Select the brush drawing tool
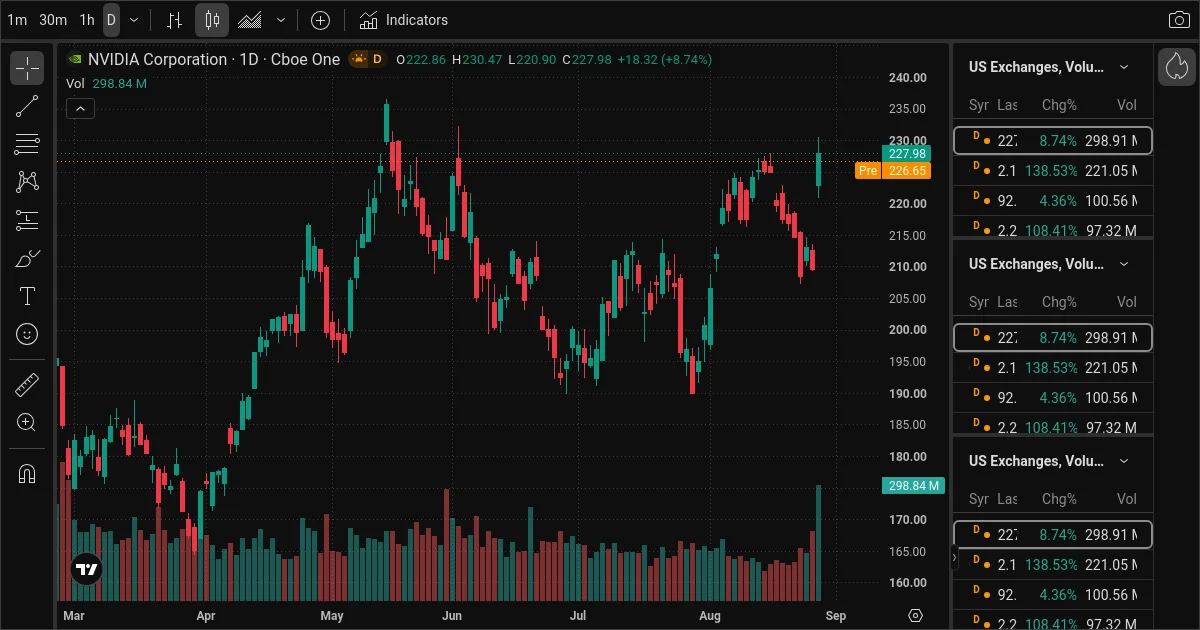The width and height of the screenshot is (1200, 630). (x=27, y=258)
